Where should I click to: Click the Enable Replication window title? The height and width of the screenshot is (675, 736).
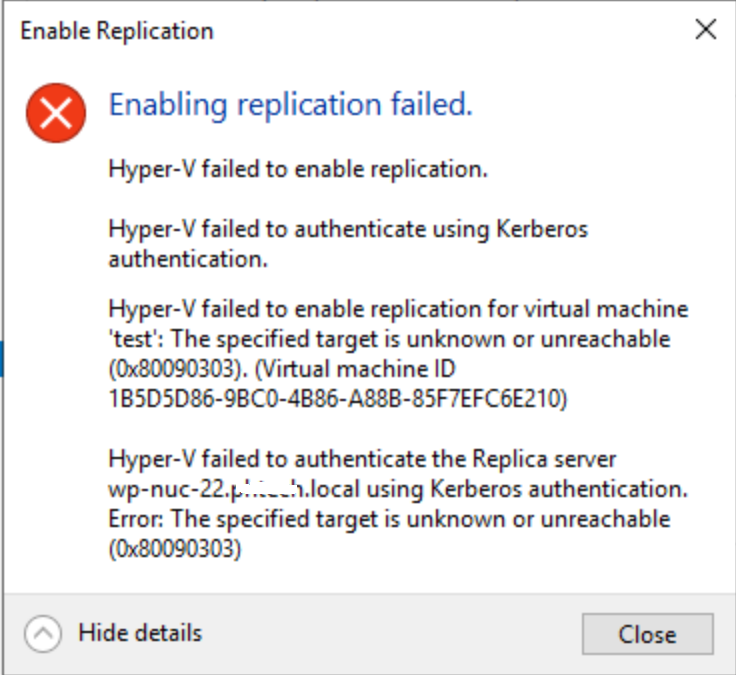tap(116, 31)
